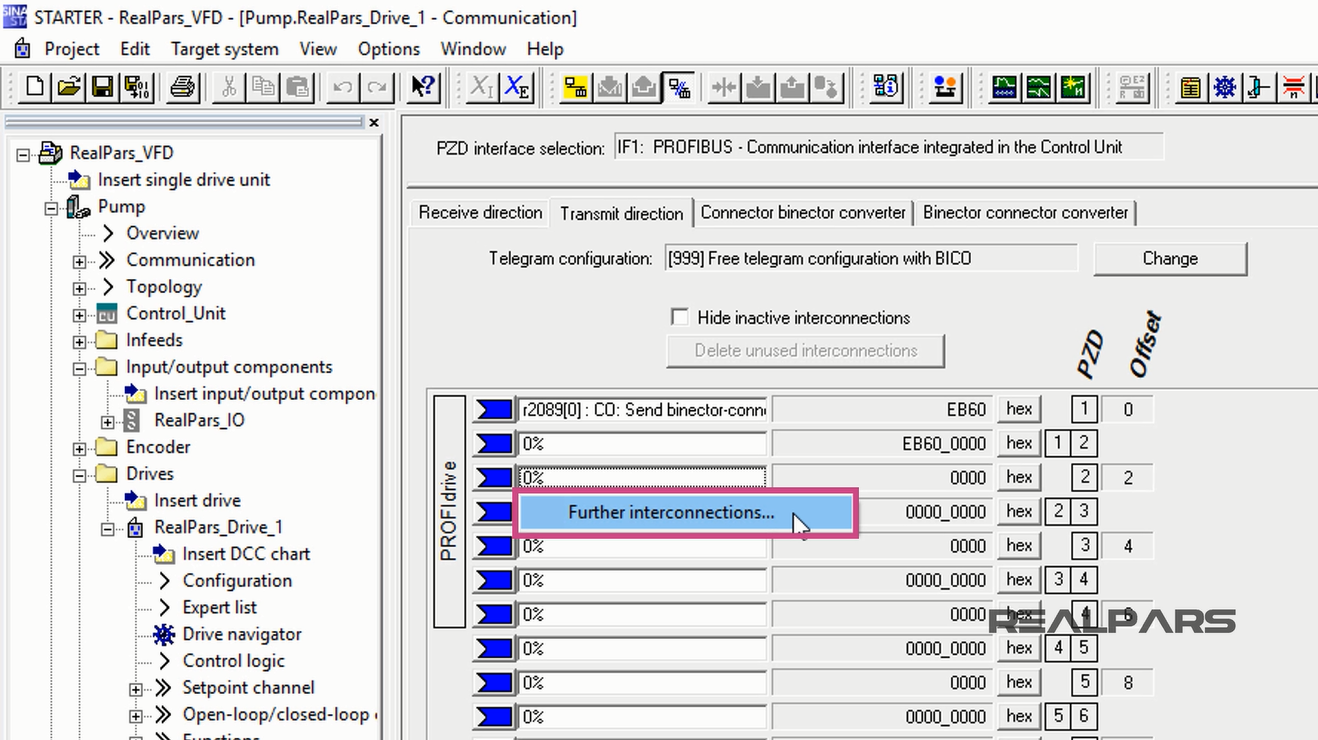Open the Options menu
Screen dimensions: 1318x740
pyautogui.click(x=389, y=49)
